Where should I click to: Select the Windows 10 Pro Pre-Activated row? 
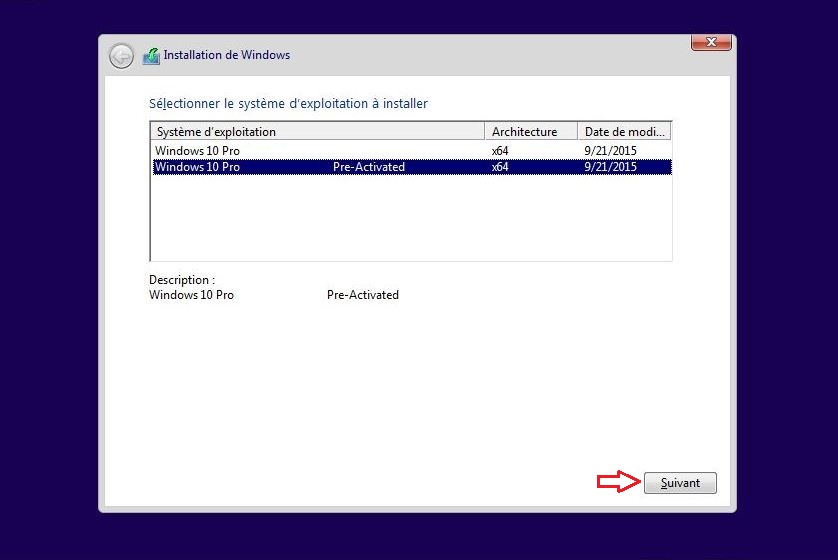pos(412,167)
